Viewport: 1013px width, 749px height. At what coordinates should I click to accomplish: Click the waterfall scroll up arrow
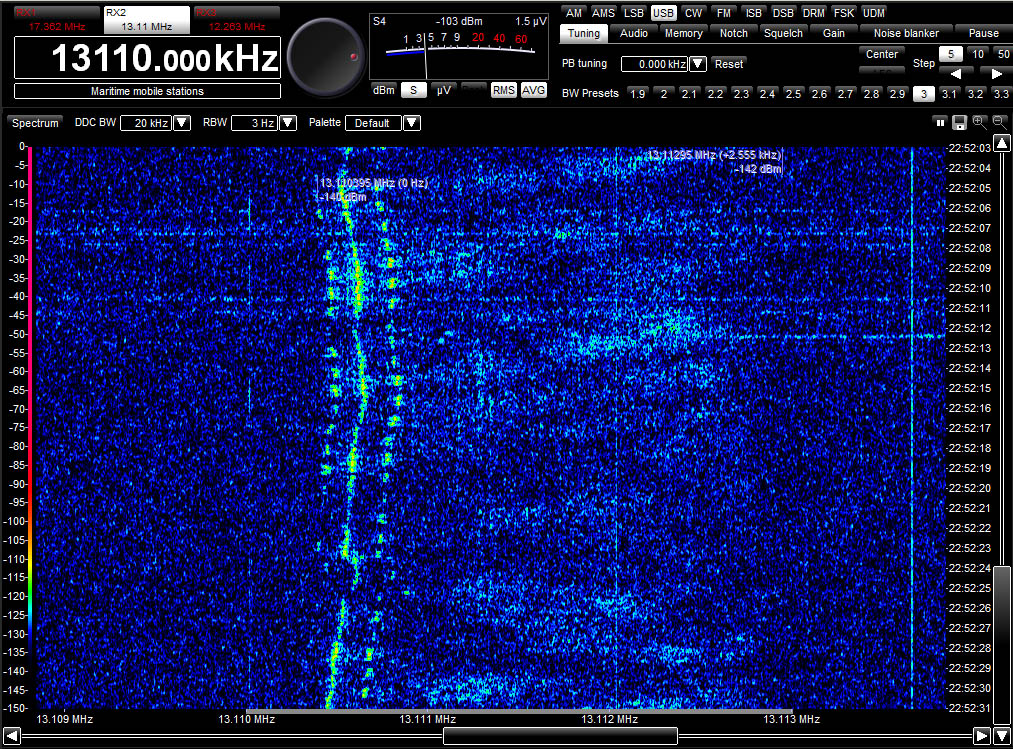[x=1002, y=143]
